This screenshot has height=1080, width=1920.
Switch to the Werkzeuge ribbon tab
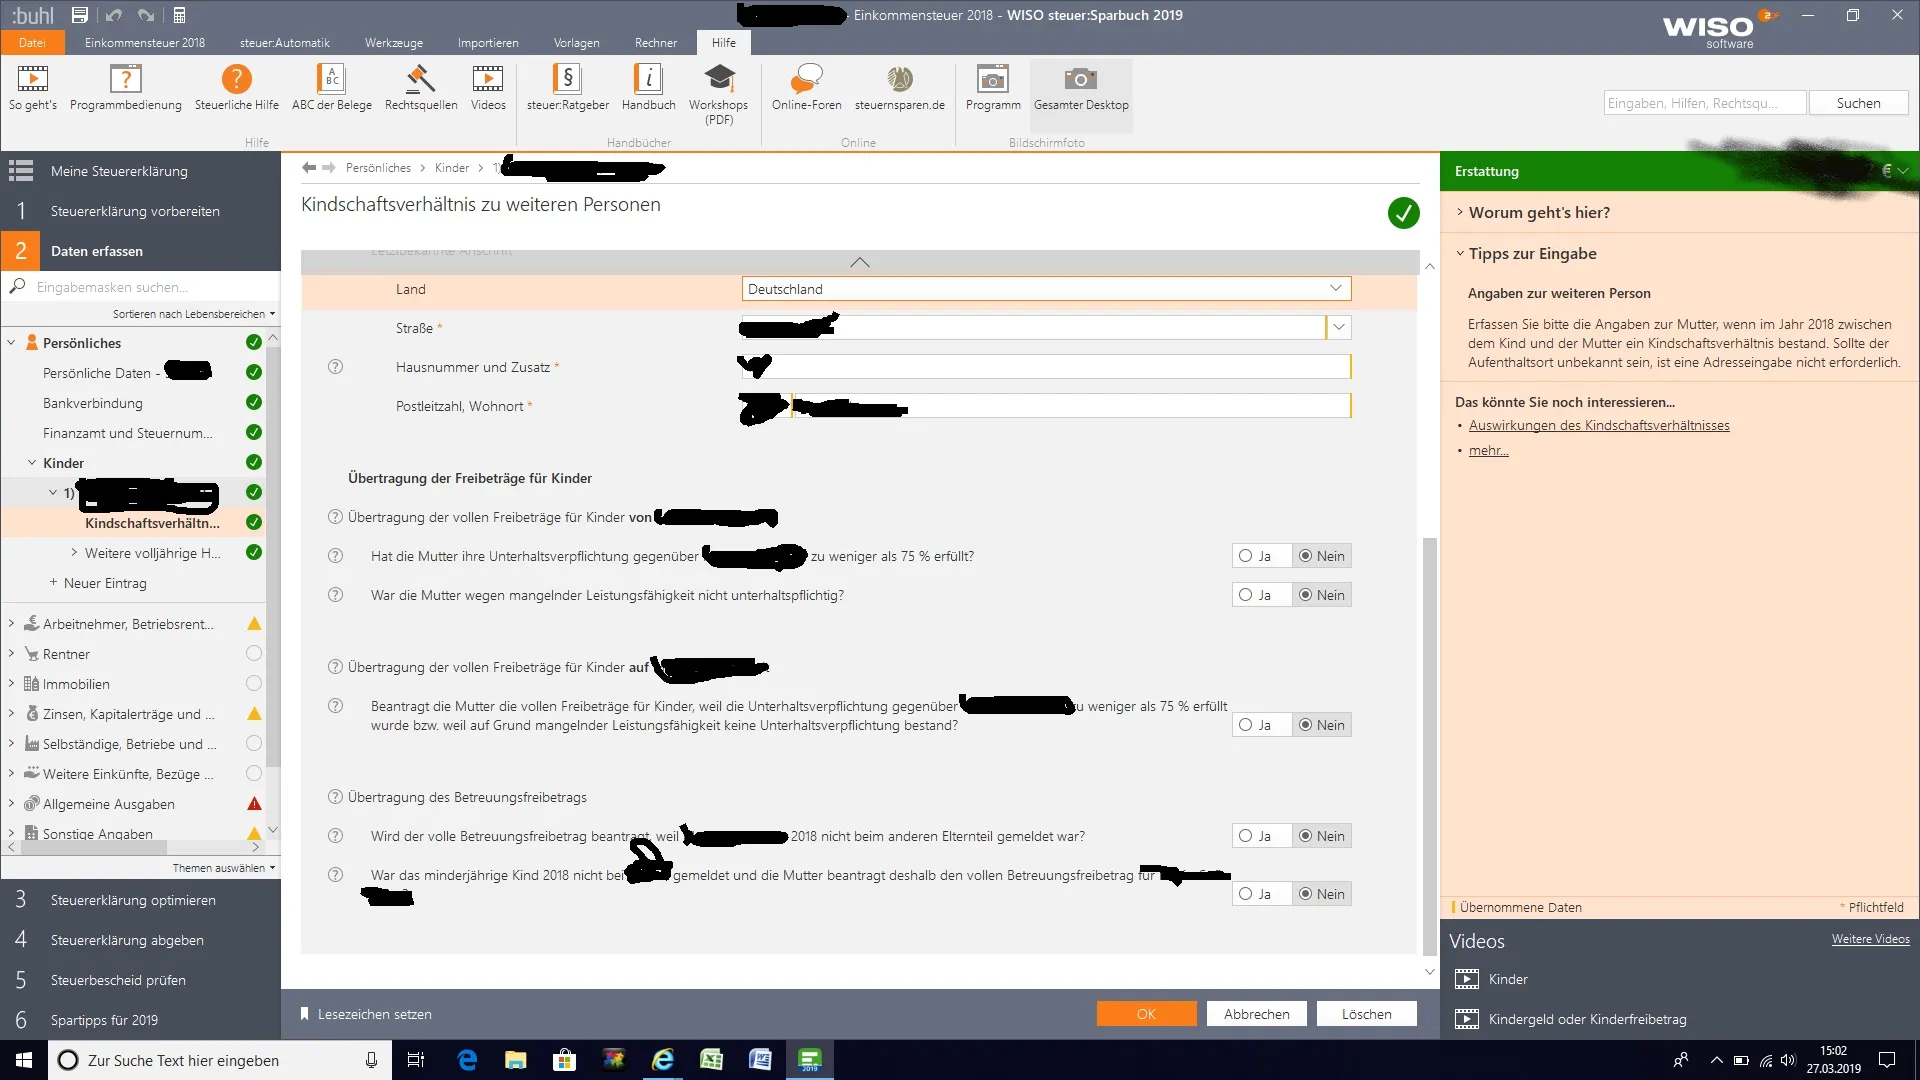pyautogui.click(x=393, y=43)
